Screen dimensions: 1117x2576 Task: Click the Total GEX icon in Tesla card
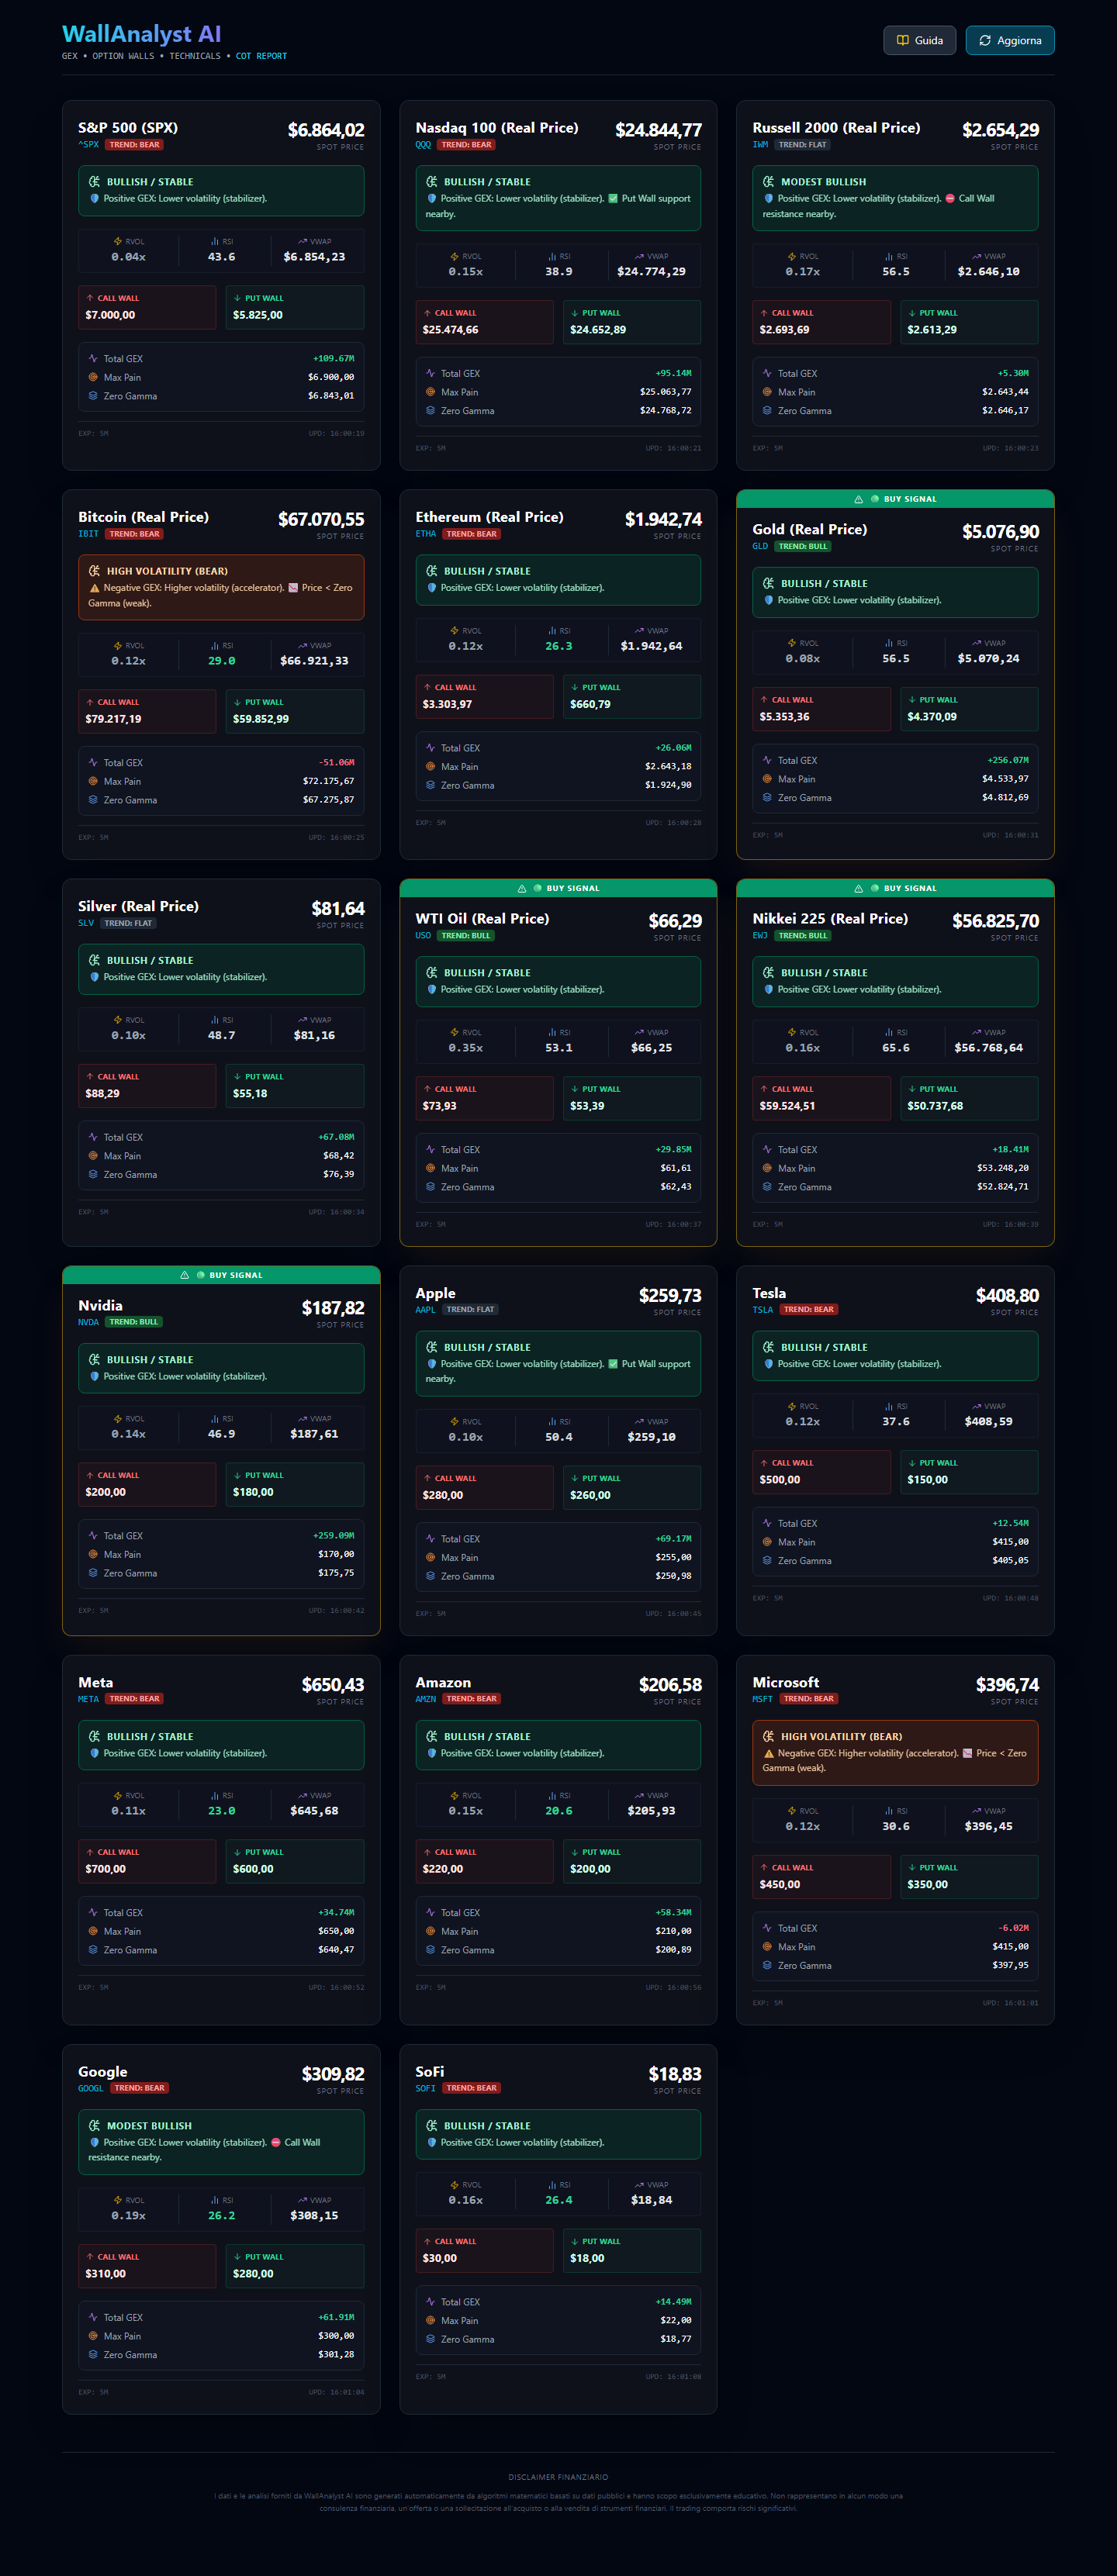tap(767, 1523)
